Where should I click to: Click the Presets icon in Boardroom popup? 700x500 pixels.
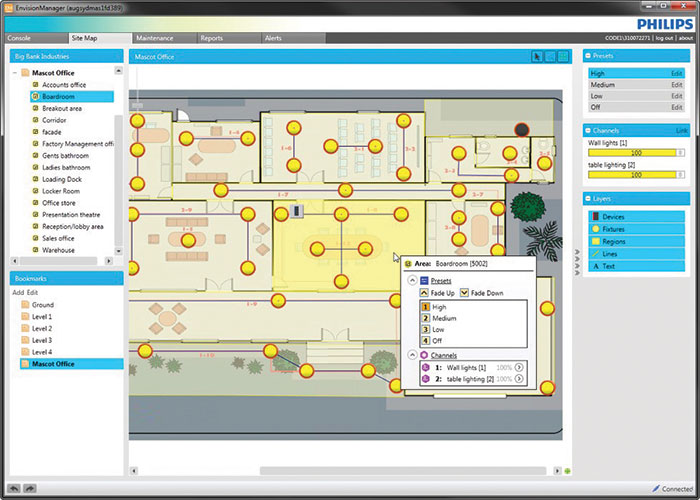[x=424, y=281]
